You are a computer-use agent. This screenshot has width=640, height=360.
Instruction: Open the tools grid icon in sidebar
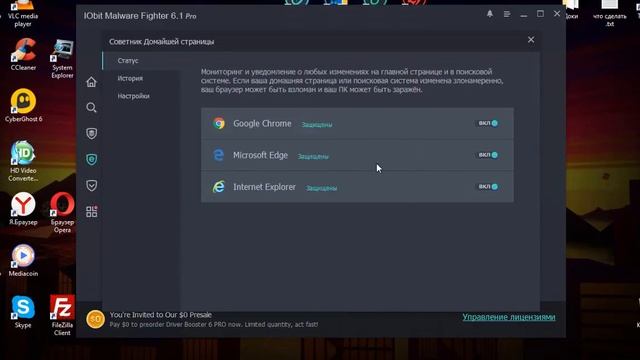[x=91, y=211]
